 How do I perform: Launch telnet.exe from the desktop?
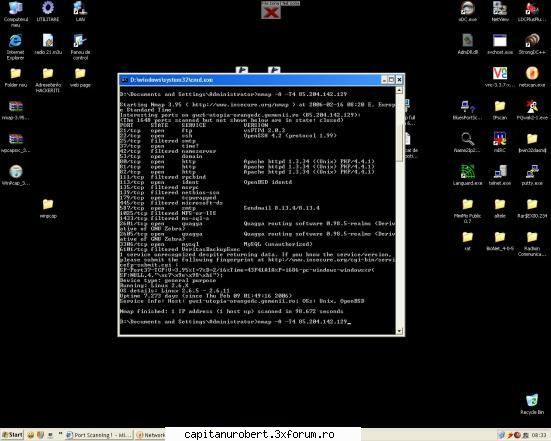pyautogui.click(x=500, y=175)
